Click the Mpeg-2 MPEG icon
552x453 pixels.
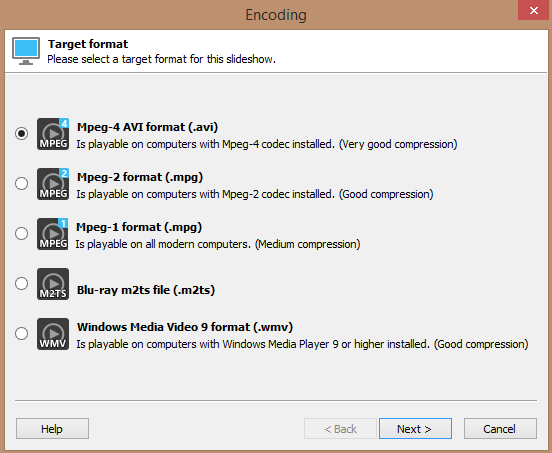pos(53,184)
